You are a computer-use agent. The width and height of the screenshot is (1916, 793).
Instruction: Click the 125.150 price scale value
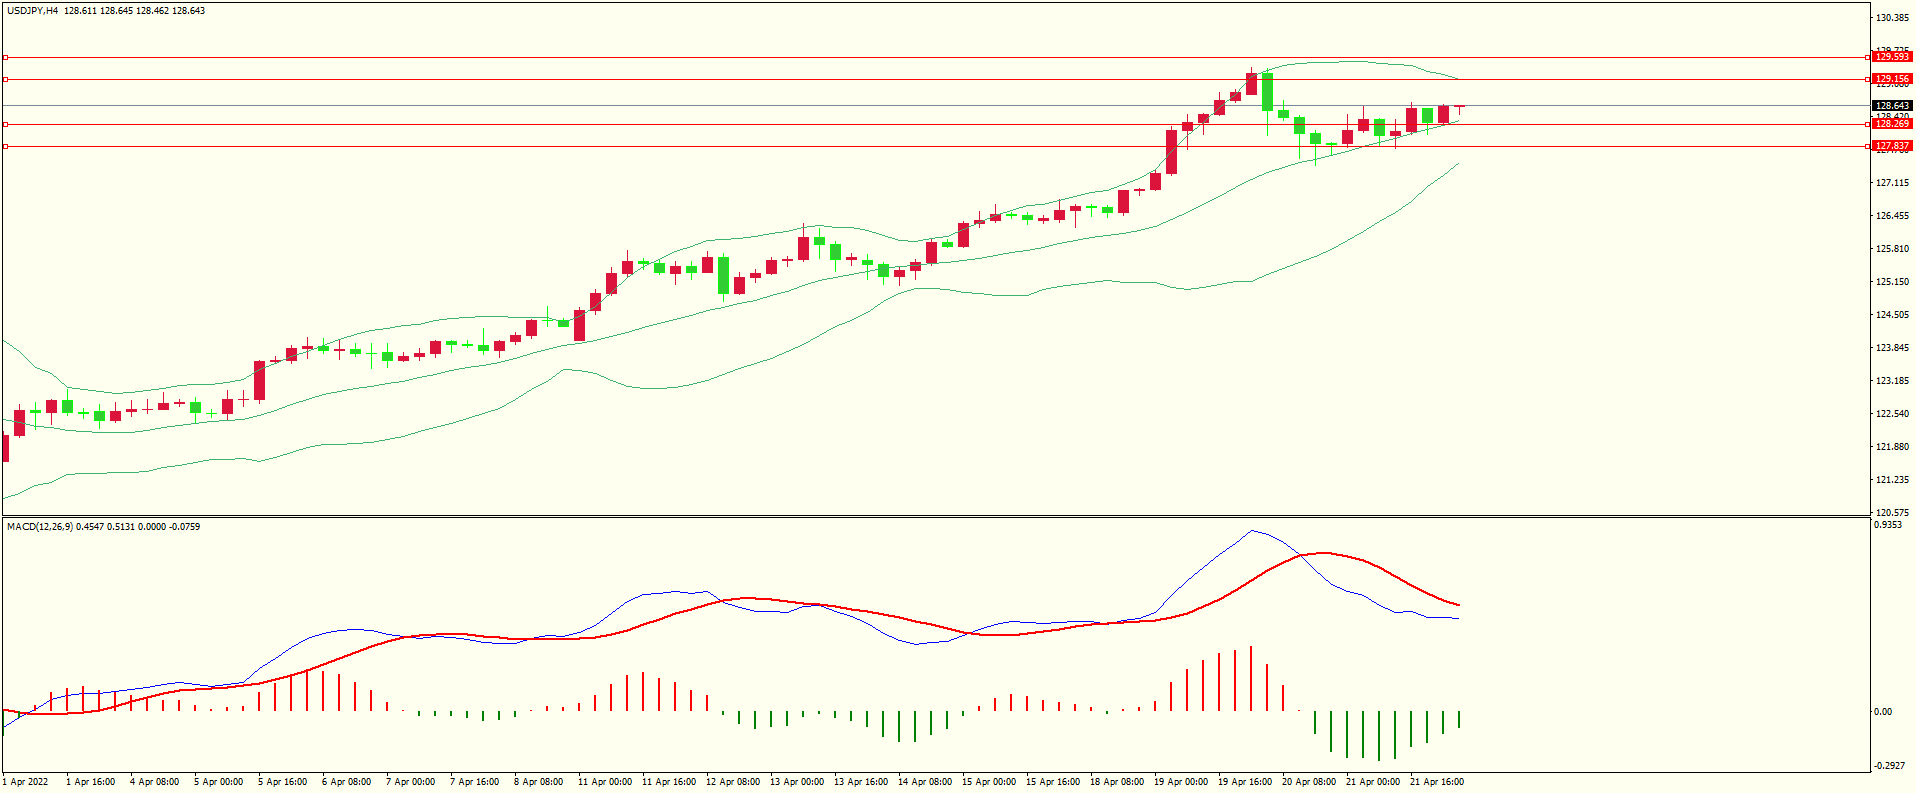point(1893,282)
